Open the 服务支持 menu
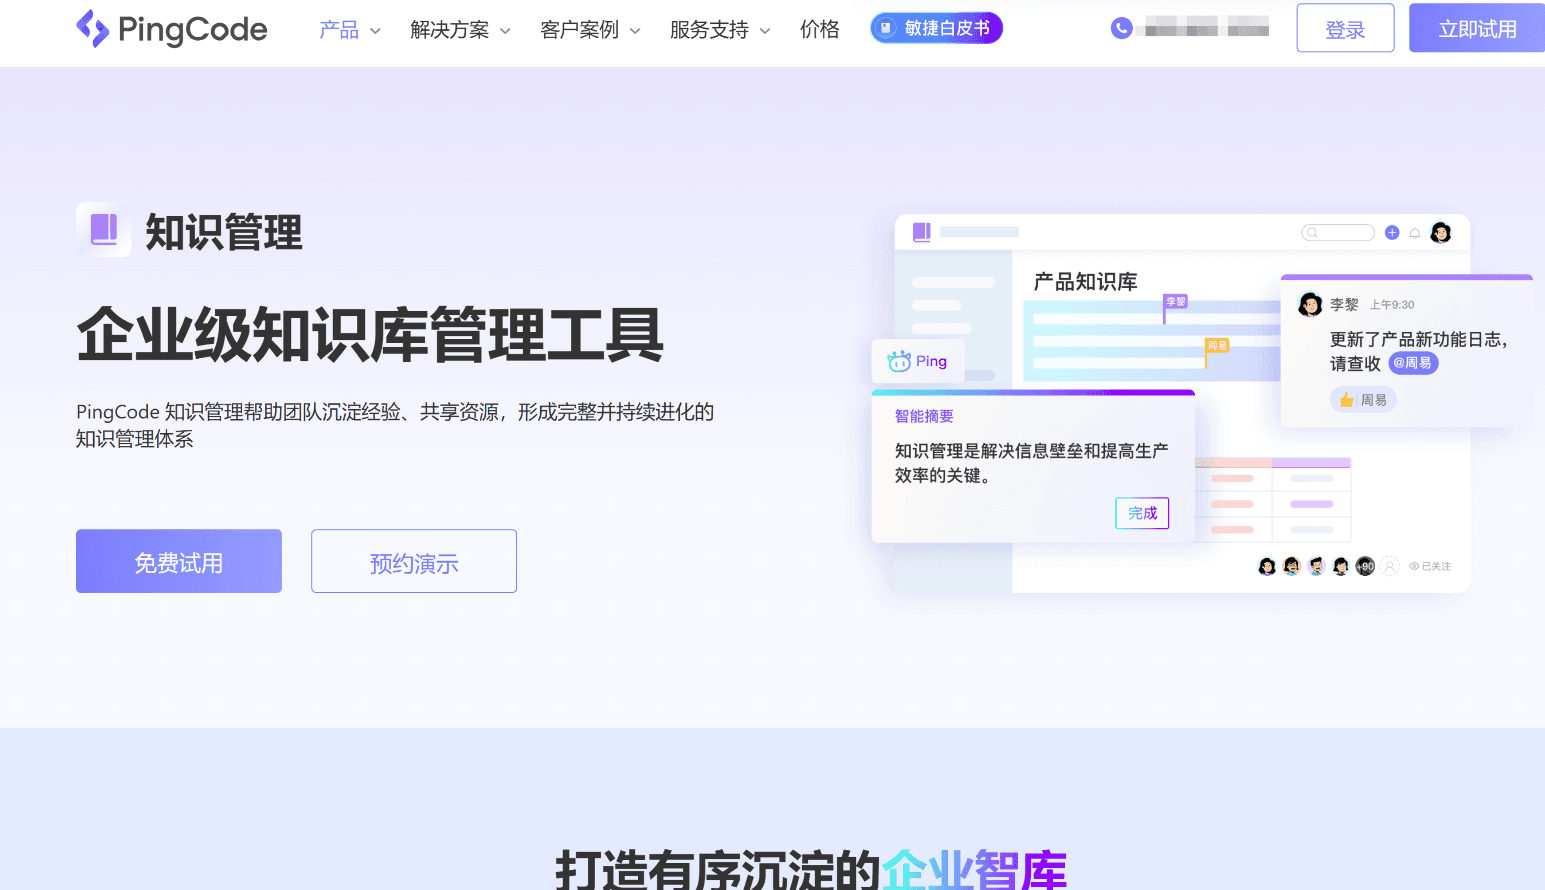The height and width of the screenshot is (890, 1545). pos(710,30)
